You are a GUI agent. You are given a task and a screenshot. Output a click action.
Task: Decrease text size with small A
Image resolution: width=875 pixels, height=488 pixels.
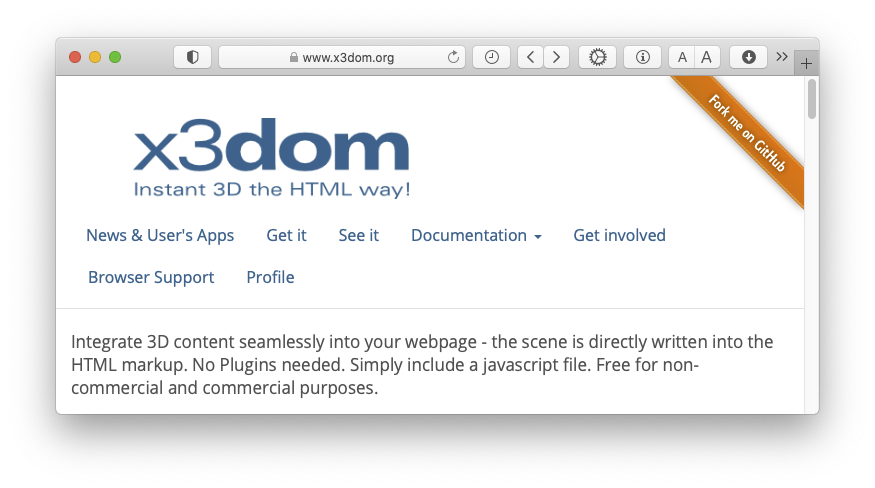[x=682, y=57]
